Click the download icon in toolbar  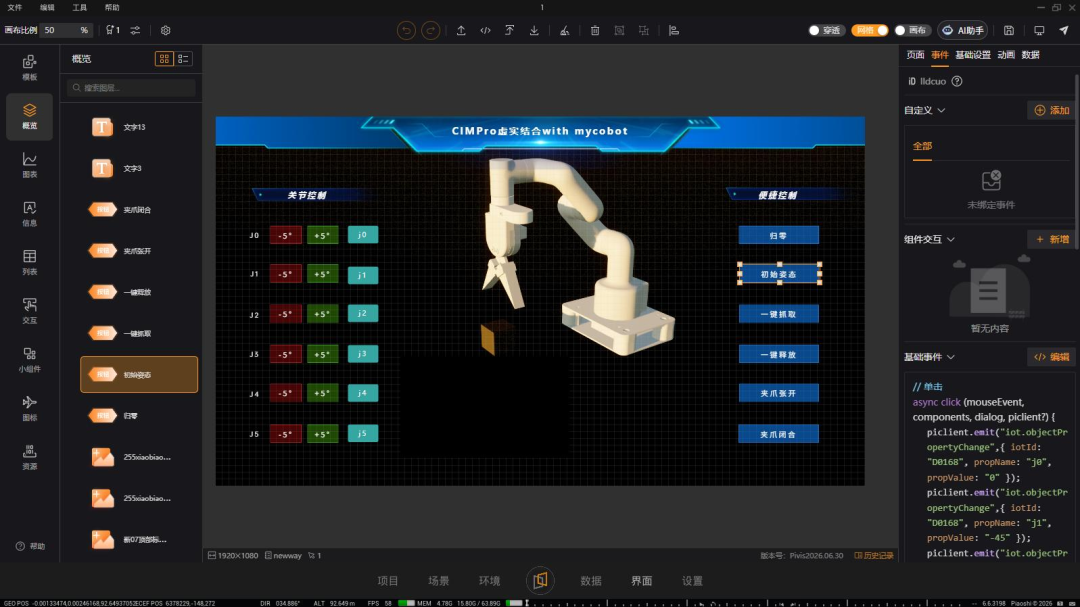point(534,30)
